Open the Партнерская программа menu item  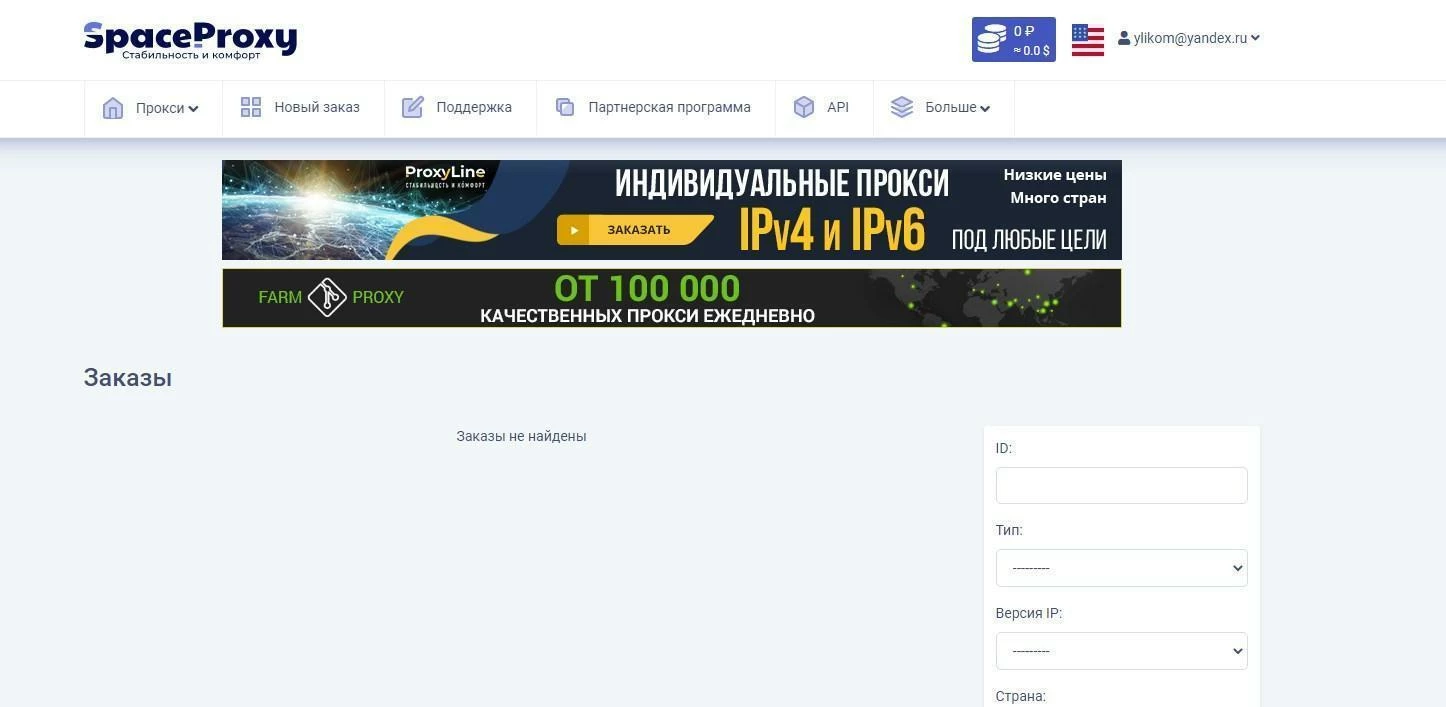[656, 108]
